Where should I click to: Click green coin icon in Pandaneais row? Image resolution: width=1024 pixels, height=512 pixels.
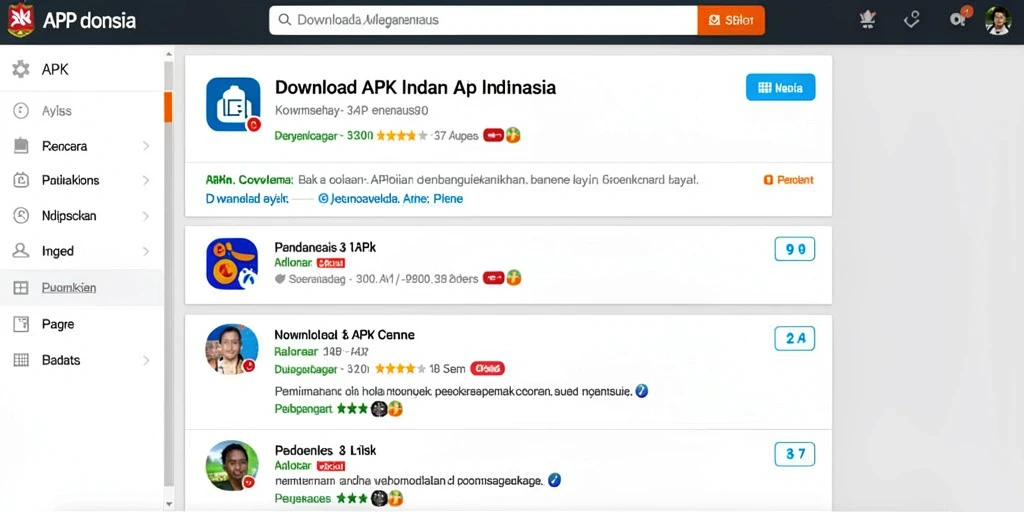click(514, 278)
